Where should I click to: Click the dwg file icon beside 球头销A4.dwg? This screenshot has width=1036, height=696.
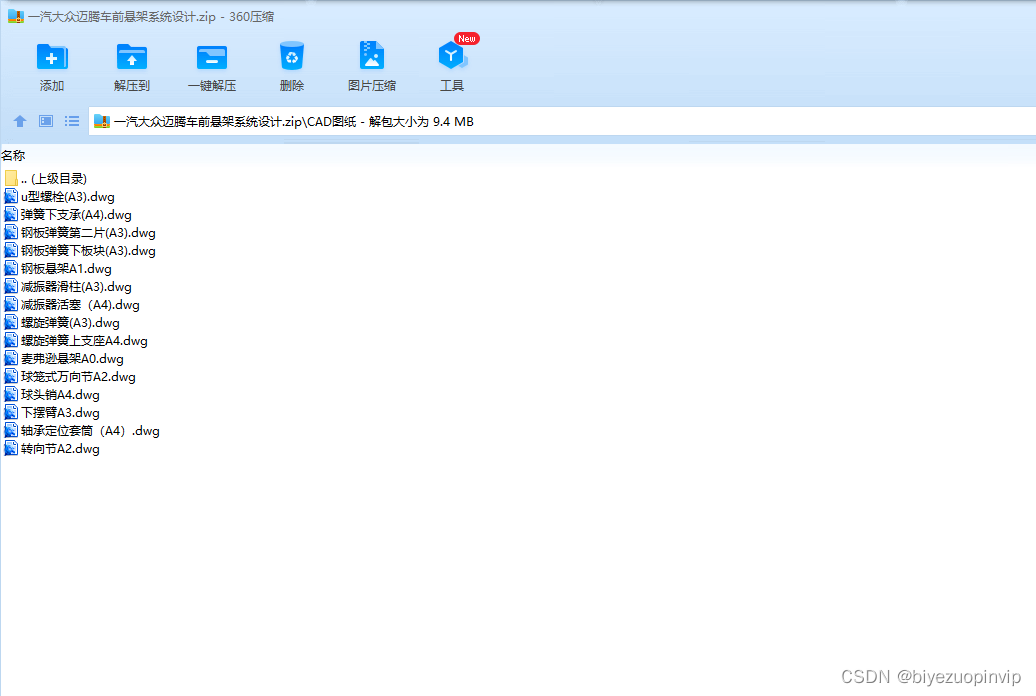(x=11, y=395)
